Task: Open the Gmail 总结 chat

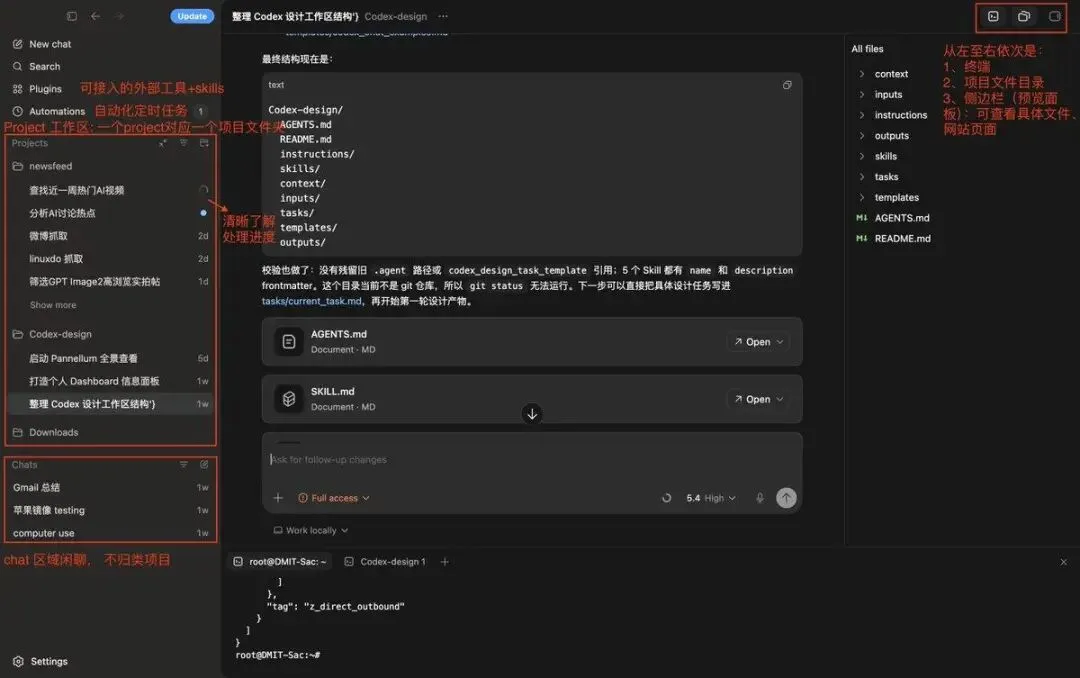Action: click(x=110, y=487)
